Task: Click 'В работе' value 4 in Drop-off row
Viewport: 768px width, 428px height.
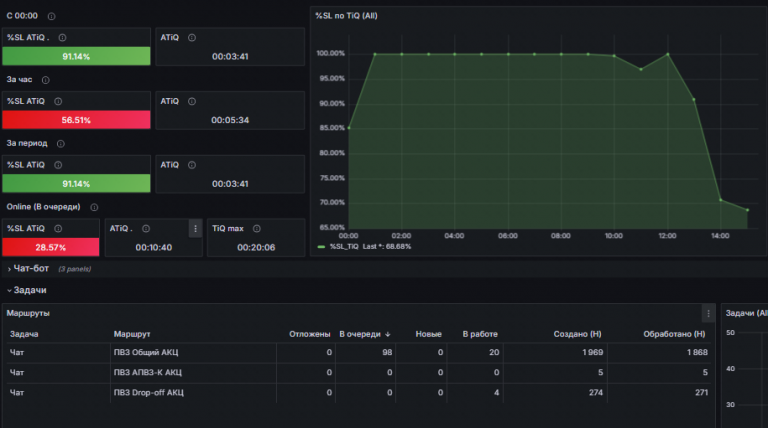Action: pos(497,392)
